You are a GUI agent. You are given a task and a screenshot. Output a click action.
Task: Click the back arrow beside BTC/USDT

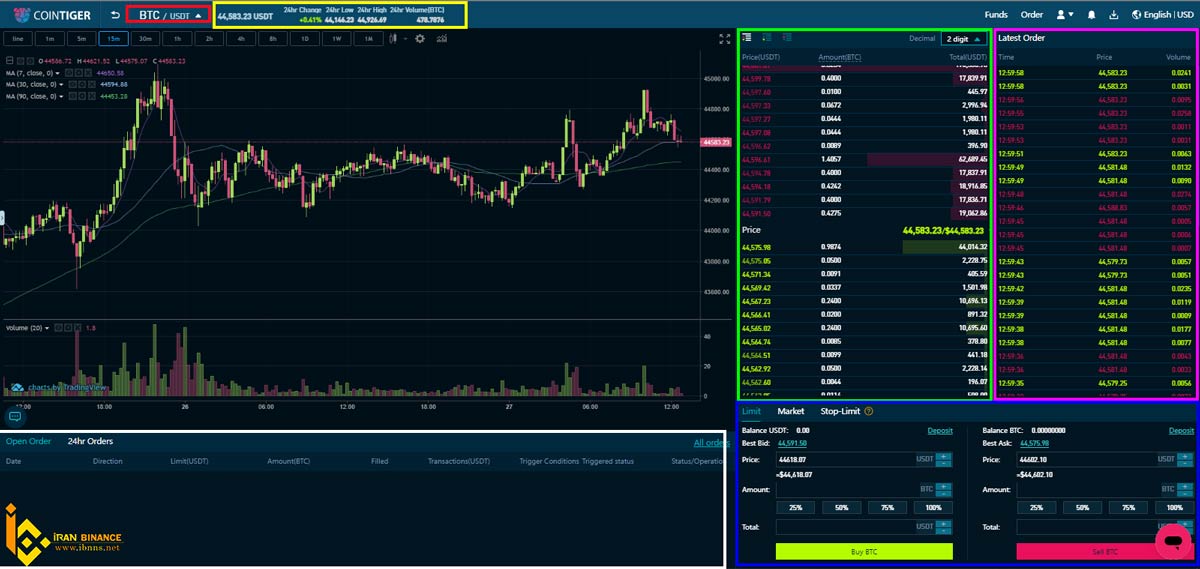coord(115,15)
